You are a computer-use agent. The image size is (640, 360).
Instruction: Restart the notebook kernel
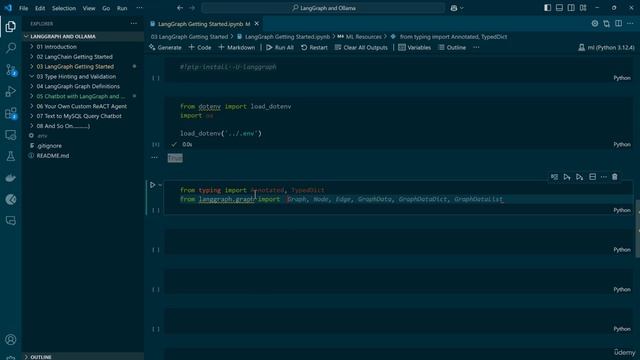(x=314, y=47)
